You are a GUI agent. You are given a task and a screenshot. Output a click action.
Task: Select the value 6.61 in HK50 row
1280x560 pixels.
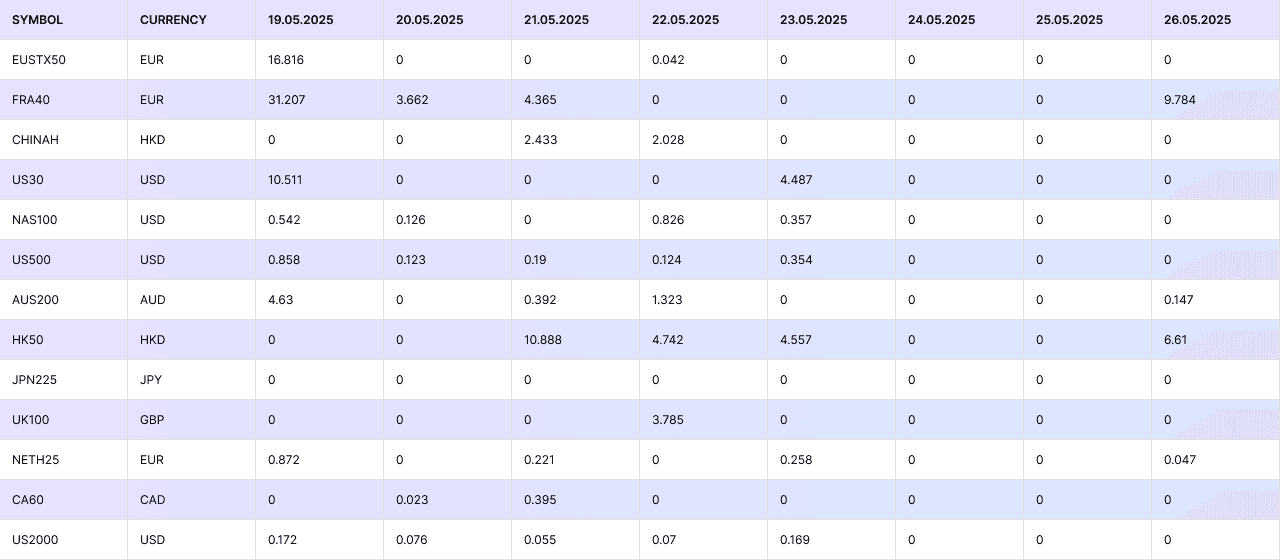point(1176,340)
